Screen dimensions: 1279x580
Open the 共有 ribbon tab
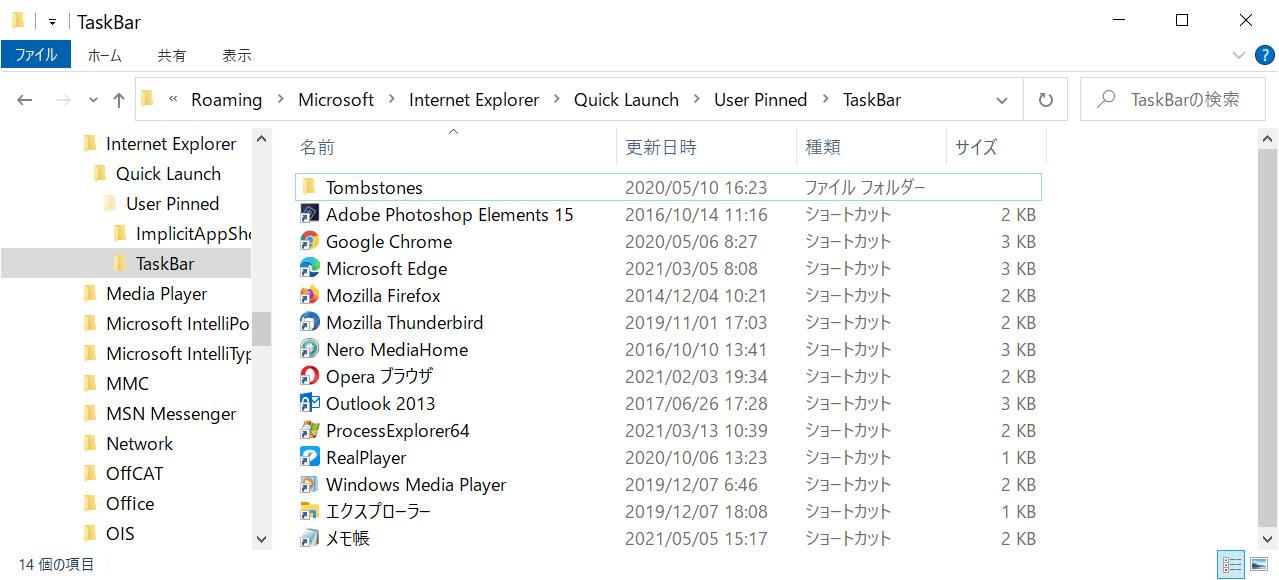[x=172, y=56]
